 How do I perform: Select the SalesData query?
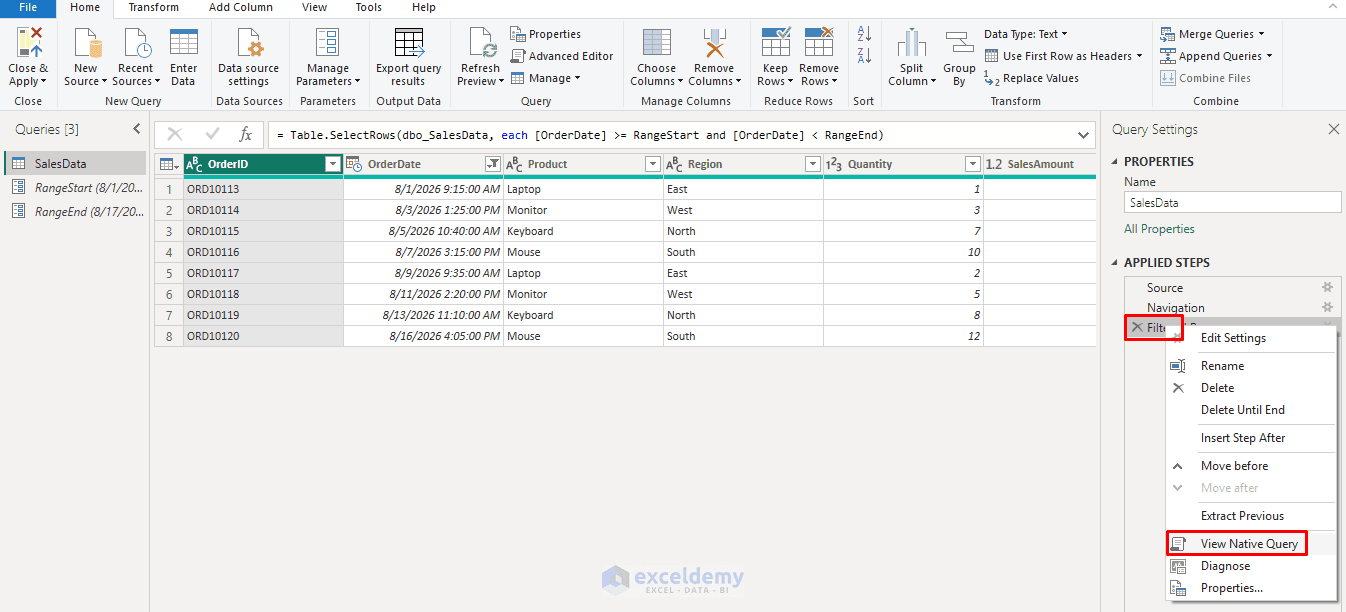tap(75, 163)
